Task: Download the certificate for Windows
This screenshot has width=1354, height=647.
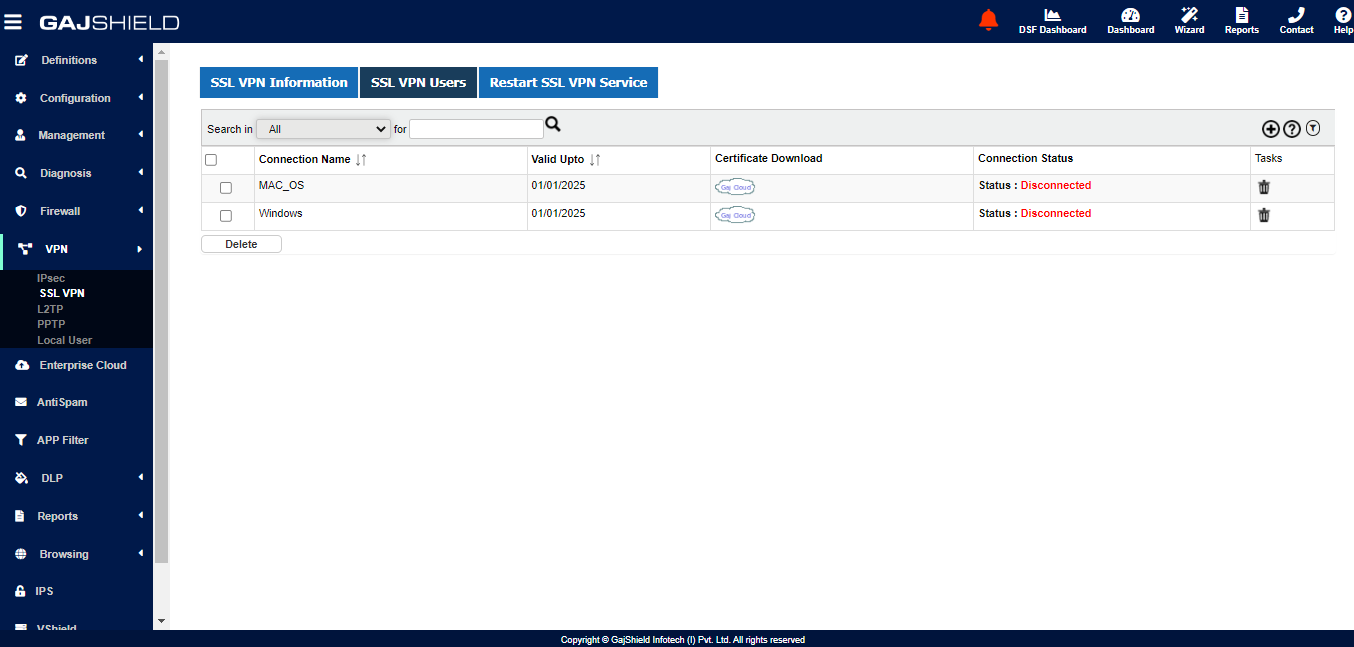Action: (735, 215)
